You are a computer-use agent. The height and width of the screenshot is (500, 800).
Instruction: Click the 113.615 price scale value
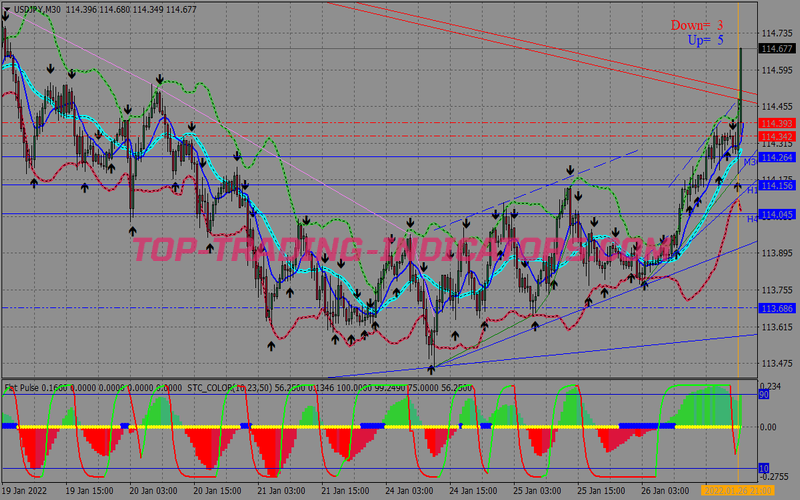coord(777,327)
